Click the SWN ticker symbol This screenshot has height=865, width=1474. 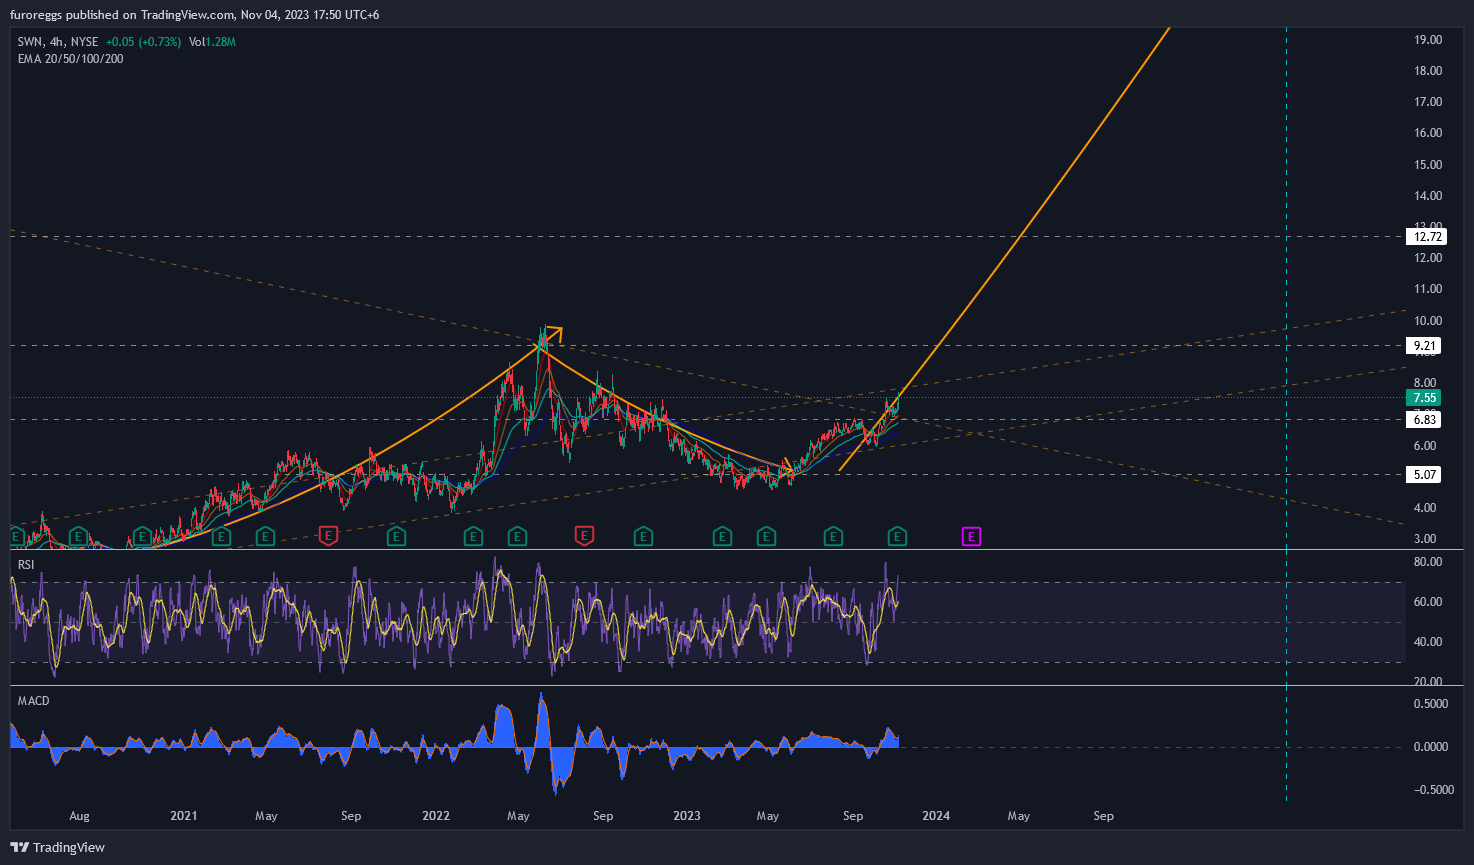[x=30, y=42]
